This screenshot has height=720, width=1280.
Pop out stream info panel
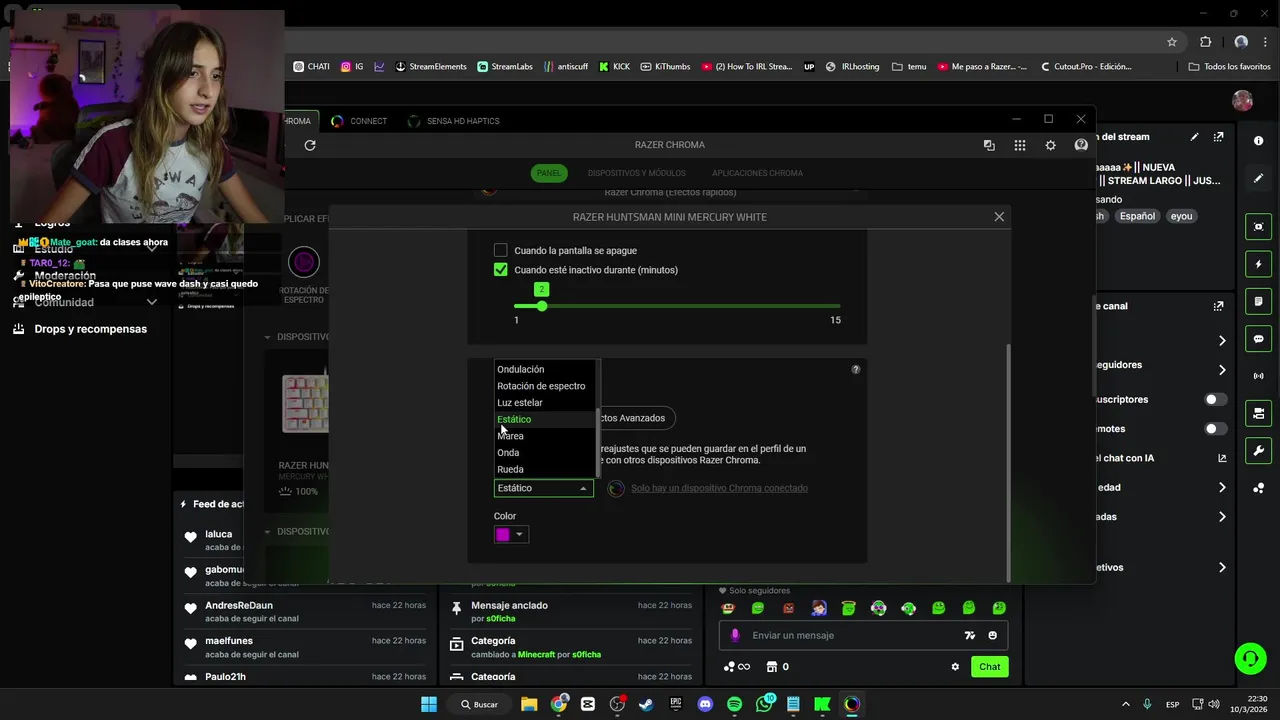click(1218, 137)
